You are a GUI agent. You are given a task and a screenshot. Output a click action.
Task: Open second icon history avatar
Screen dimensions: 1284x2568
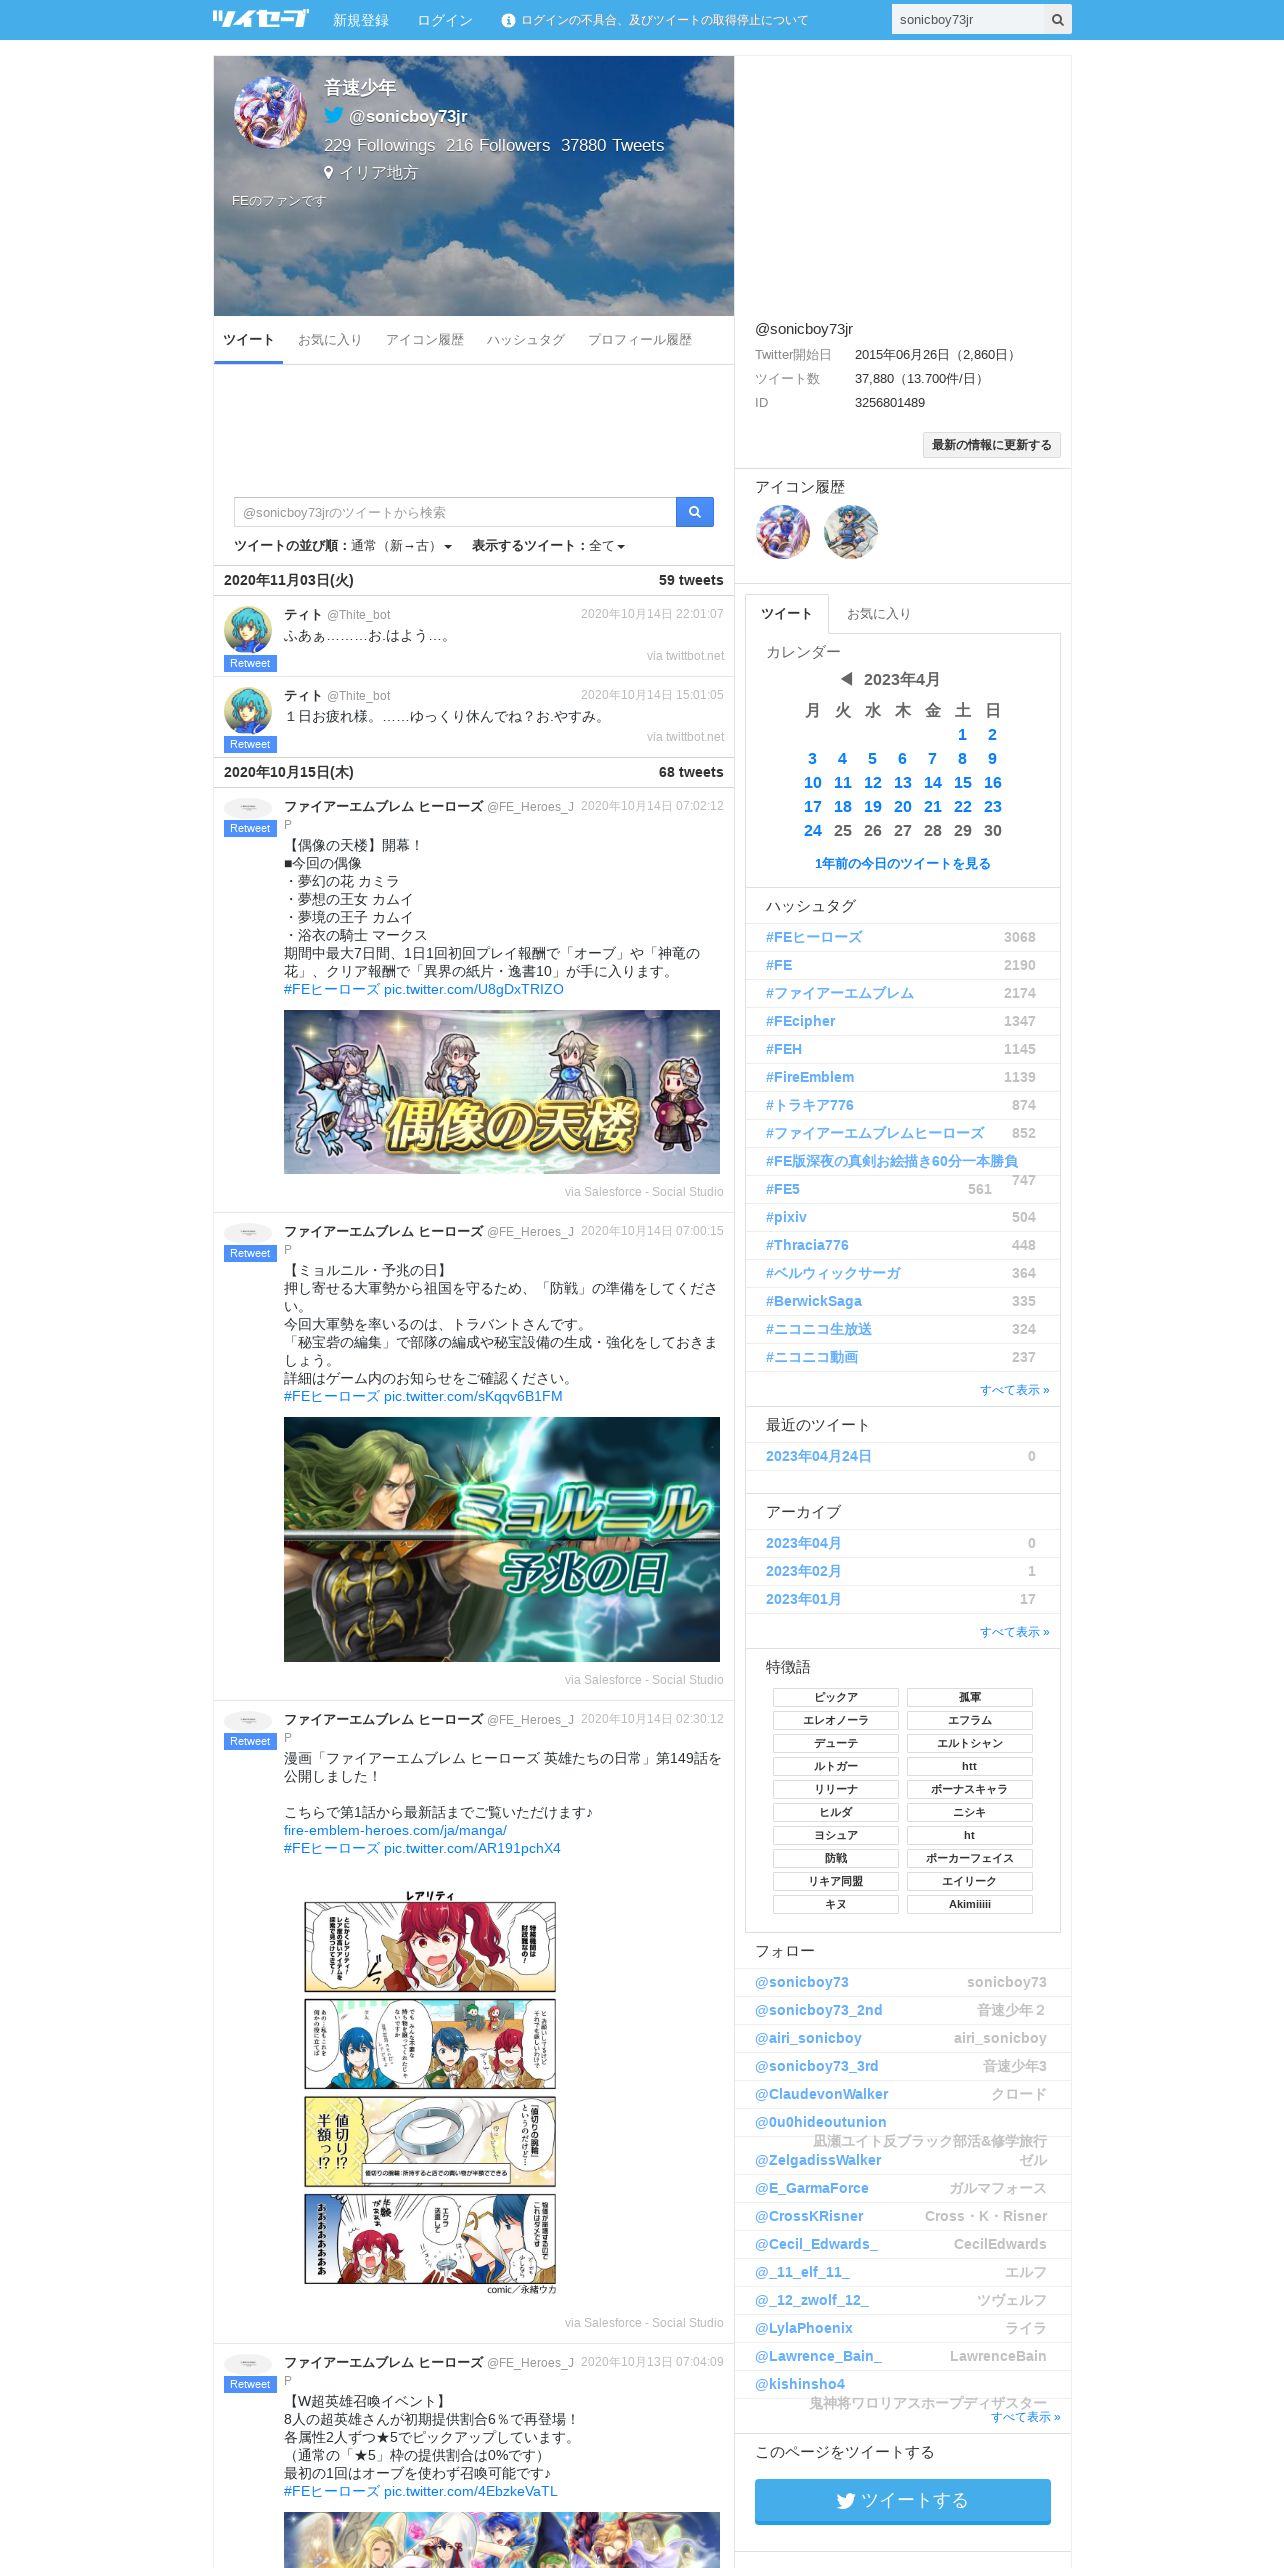pyautogui.click(x=851, y=532)
